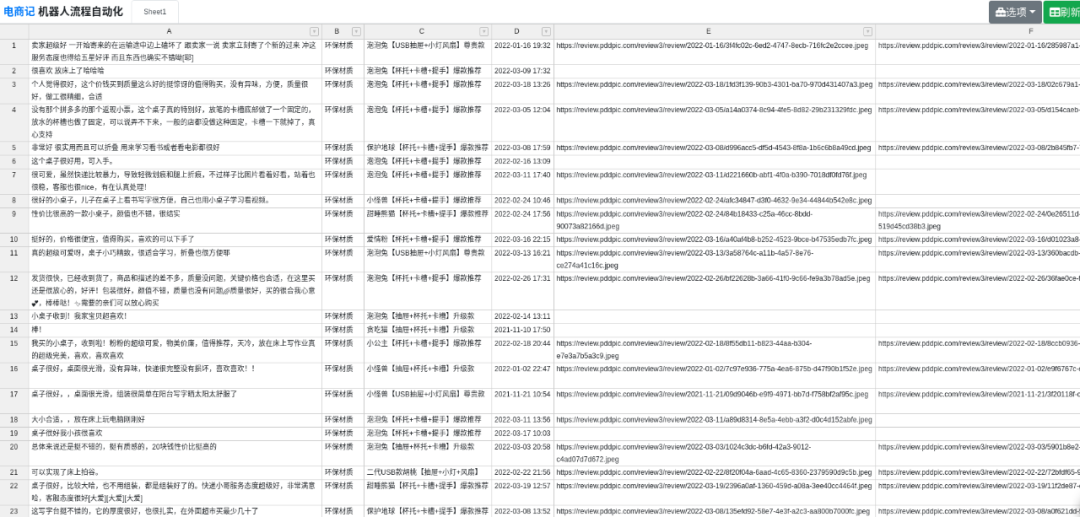Screen dimensions: 1080x517
Task: Select row 12 by its row number
Action: click(14, 290)
